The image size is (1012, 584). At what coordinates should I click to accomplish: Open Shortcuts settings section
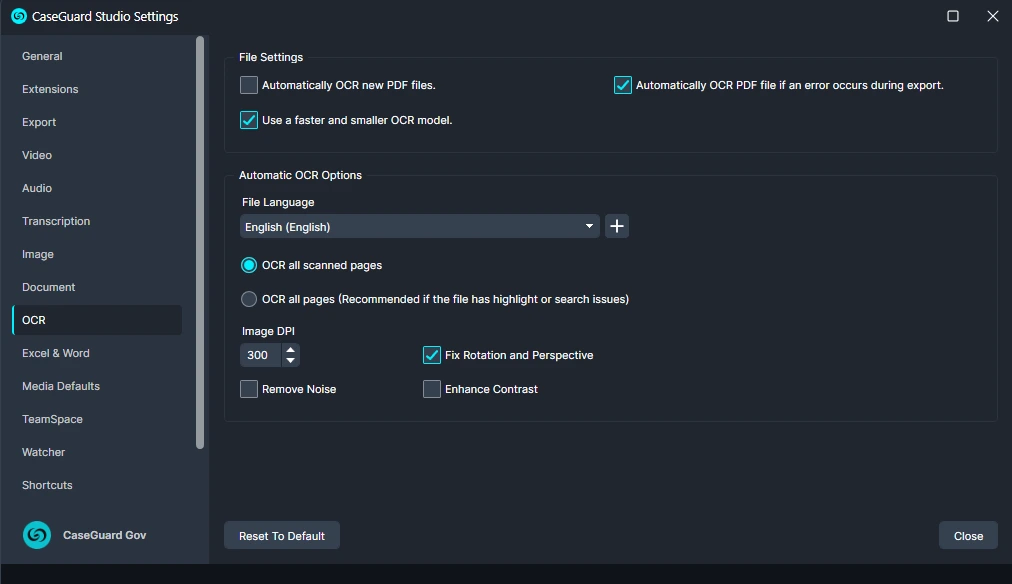click(97, 485)
